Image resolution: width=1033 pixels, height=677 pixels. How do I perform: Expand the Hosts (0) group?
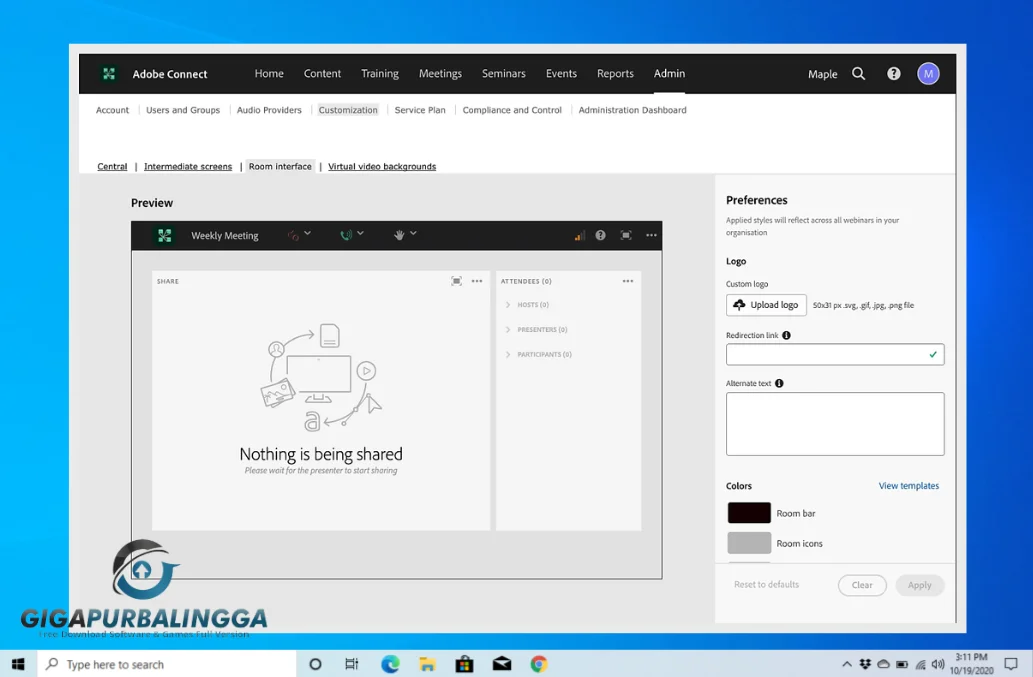[x=508, y=305]
